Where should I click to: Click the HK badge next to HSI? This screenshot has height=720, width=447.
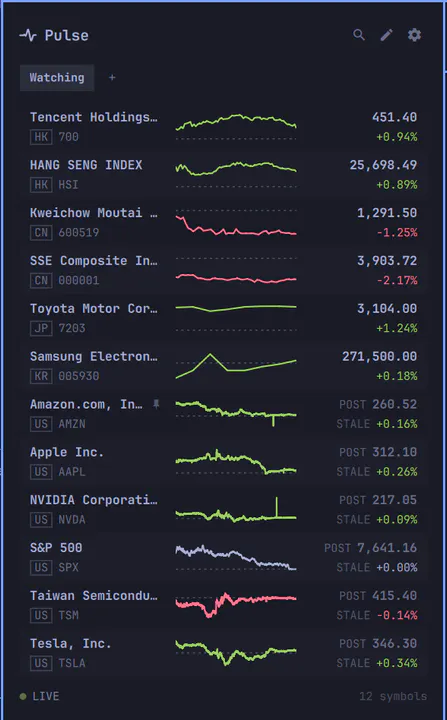(x=41, y=185)
